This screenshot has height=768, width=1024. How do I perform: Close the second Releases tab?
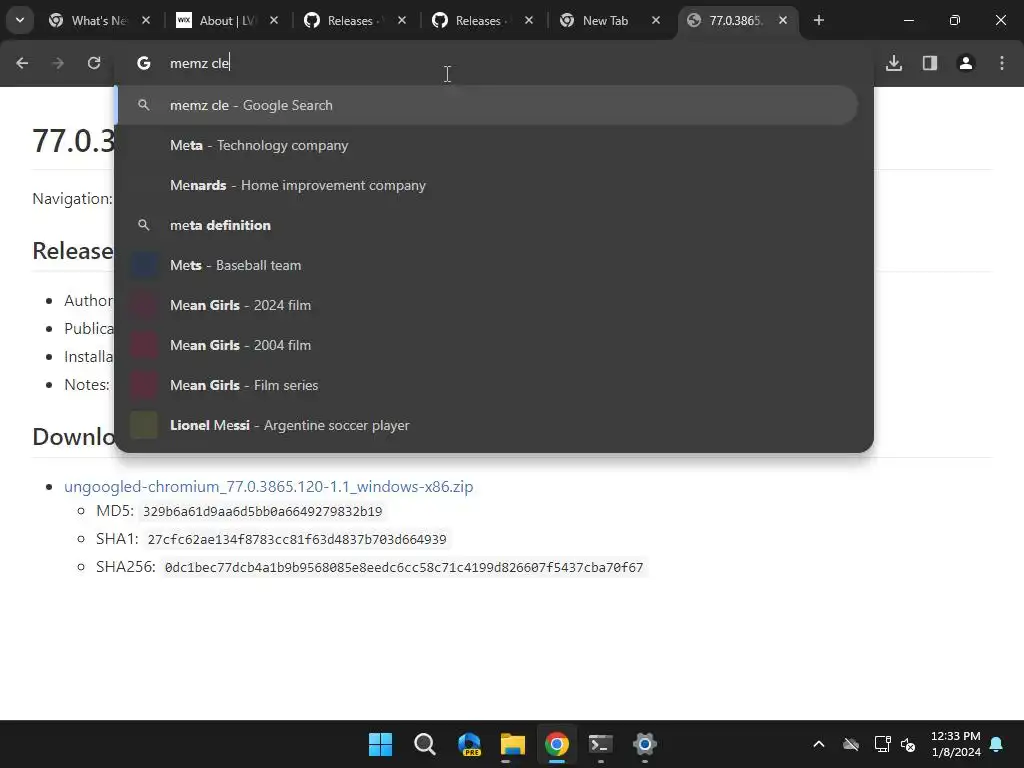(529, 20)
